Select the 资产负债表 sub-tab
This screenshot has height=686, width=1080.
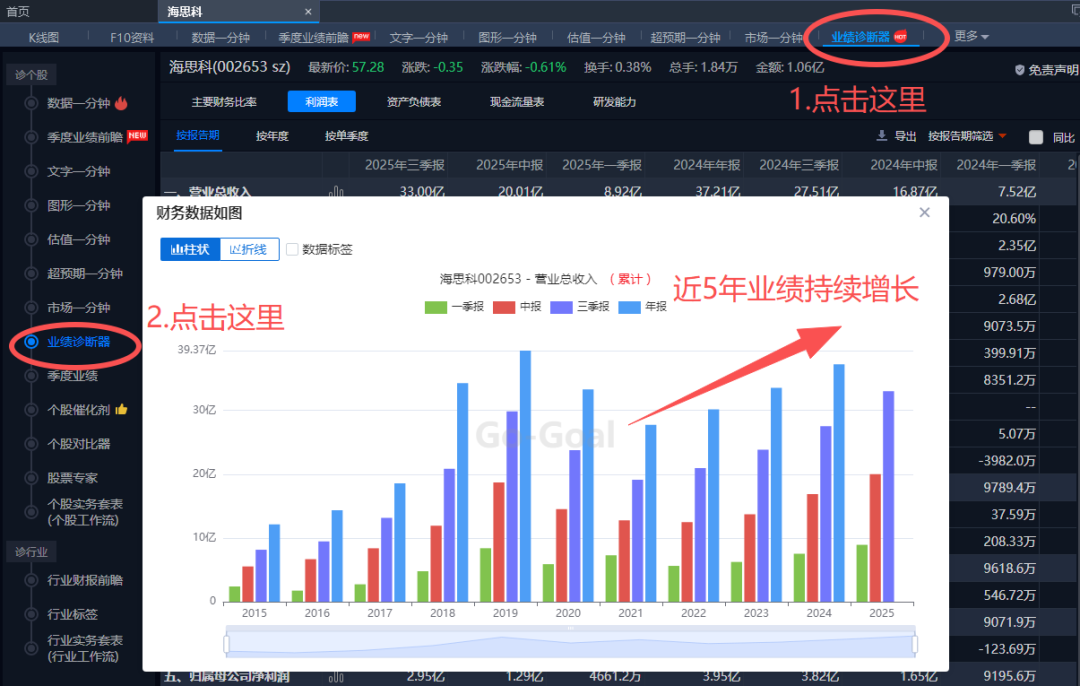point(413,102)
